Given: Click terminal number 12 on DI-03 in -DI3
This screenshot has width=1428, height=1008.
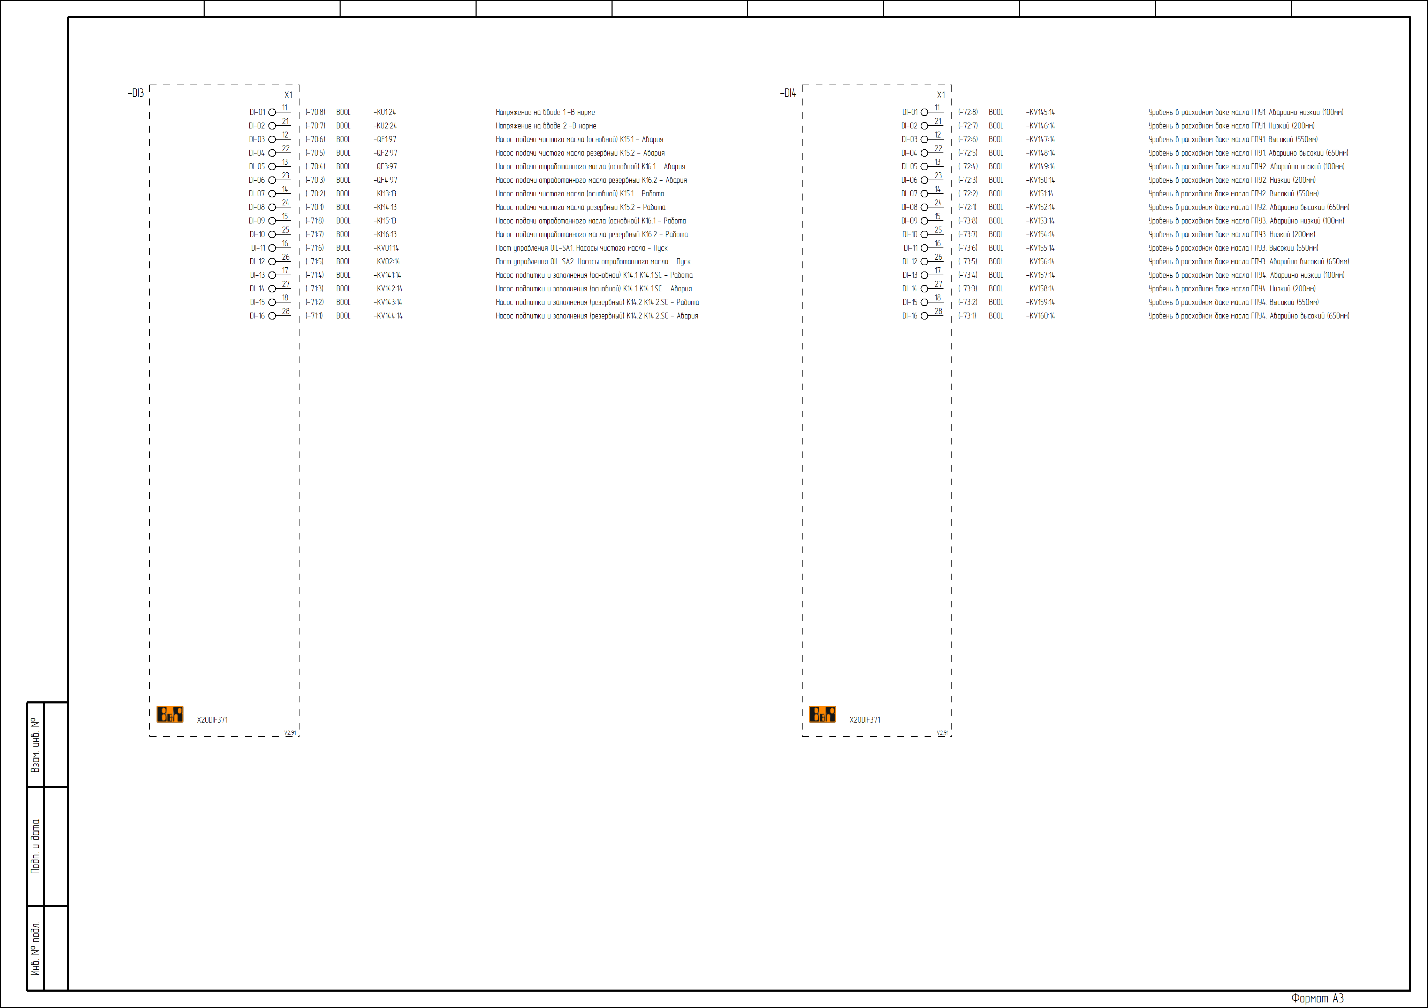Looking at the screenshot, I should [x=285, y=135].
